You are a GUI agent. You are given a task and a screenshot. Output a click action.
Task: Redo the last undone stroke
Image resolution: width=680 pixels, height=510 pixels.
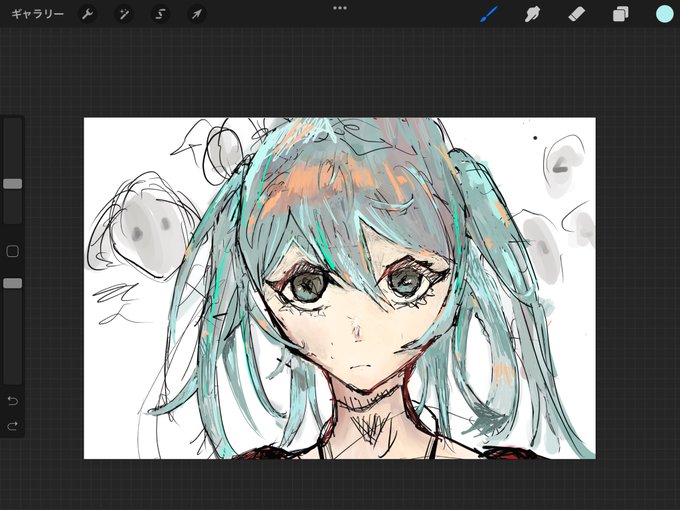[x=13, y=426]
